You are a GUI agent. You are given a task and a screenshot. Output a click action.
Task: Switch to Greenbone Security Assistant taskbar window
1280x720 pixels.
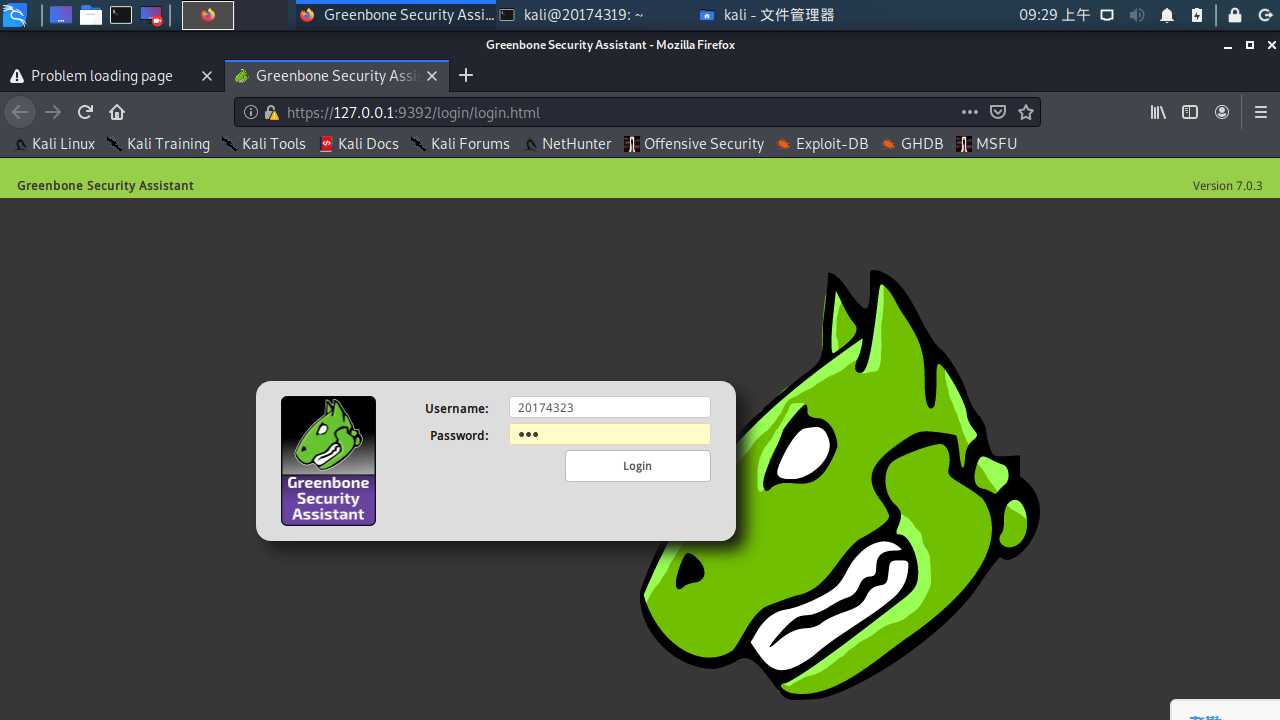point(396,15)
